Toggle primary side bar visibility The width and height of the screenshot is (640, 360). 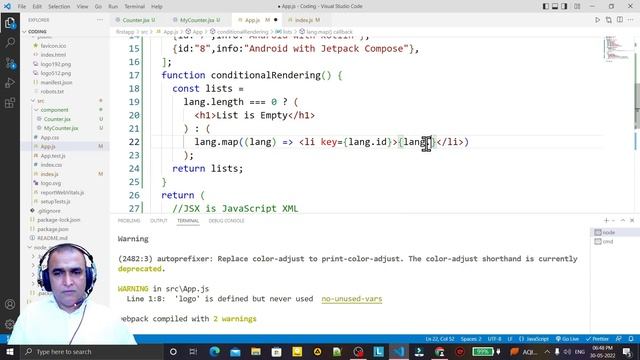pyautogui.click(x=546, y=6)
